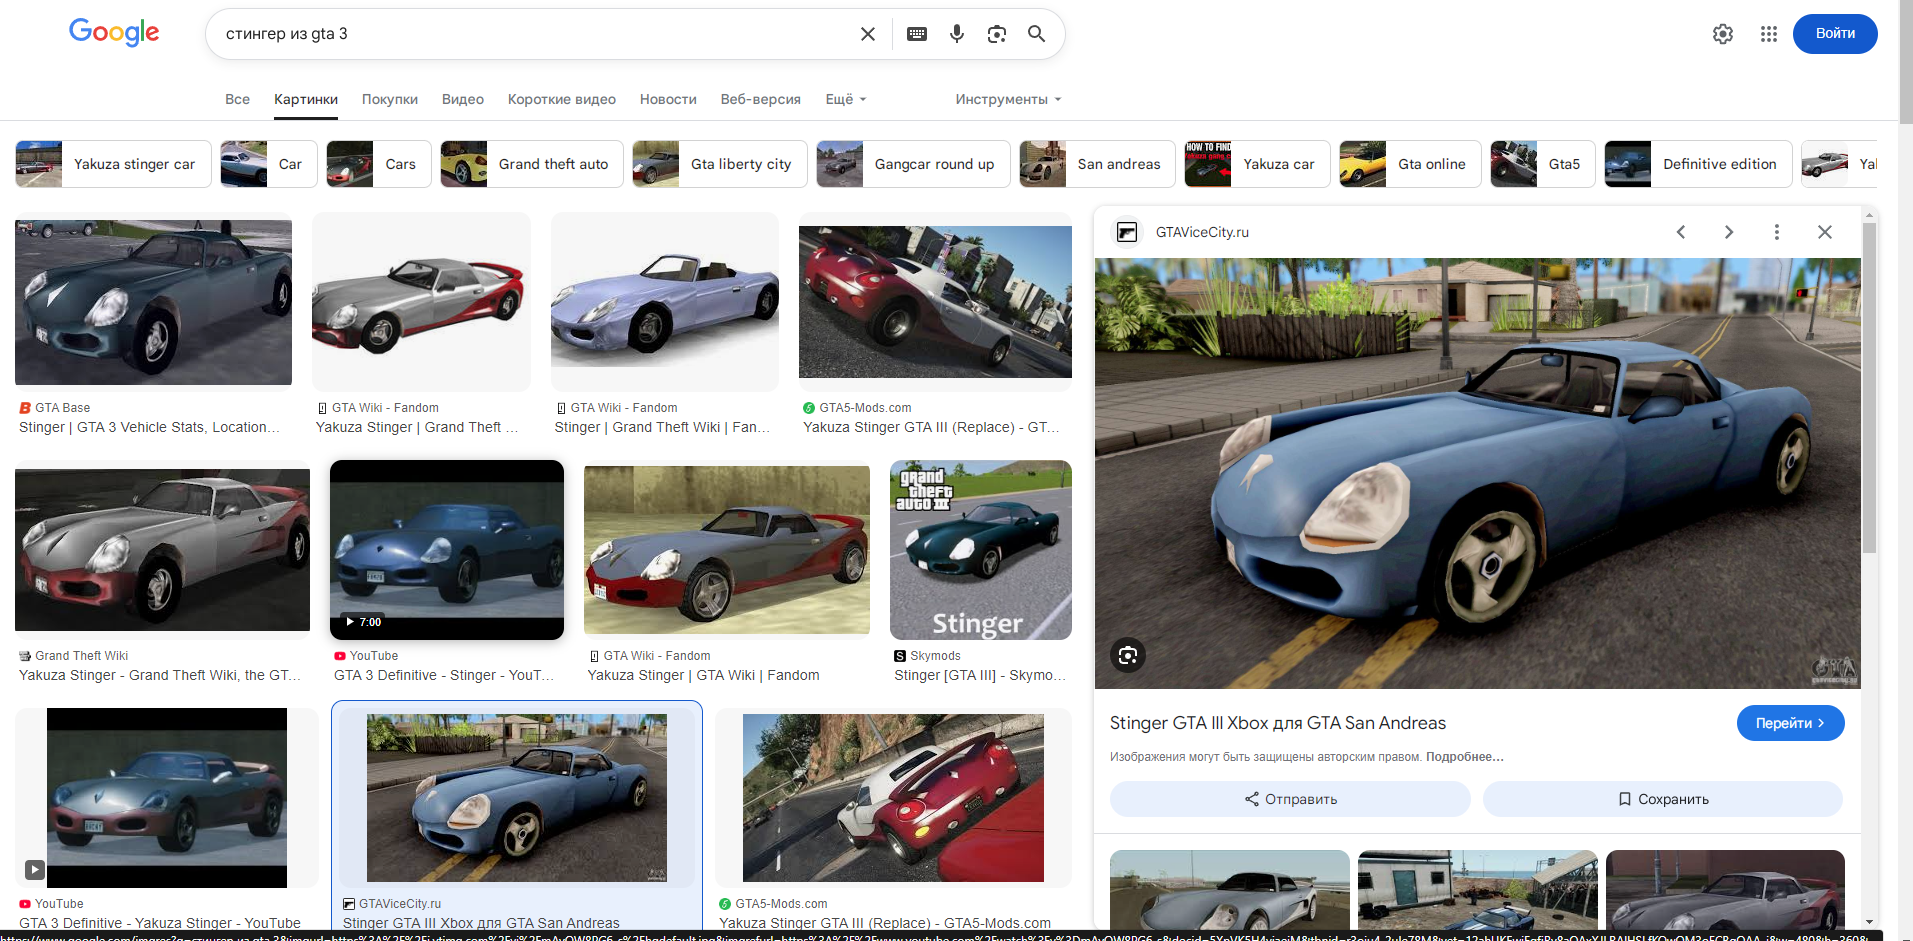Open the Google apps grid
1913x941 pixels.
(1768, 34)
